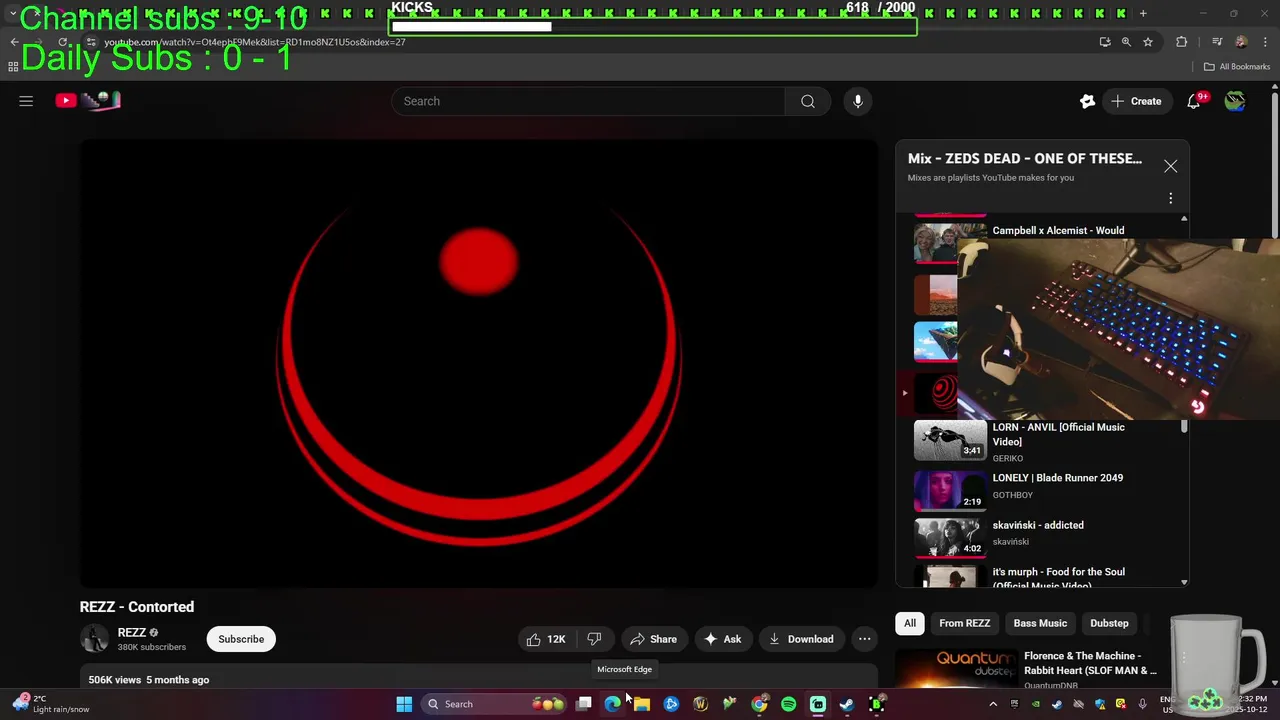
Task: Open the Windows Start menu
Action: click(x=404, y=704)
